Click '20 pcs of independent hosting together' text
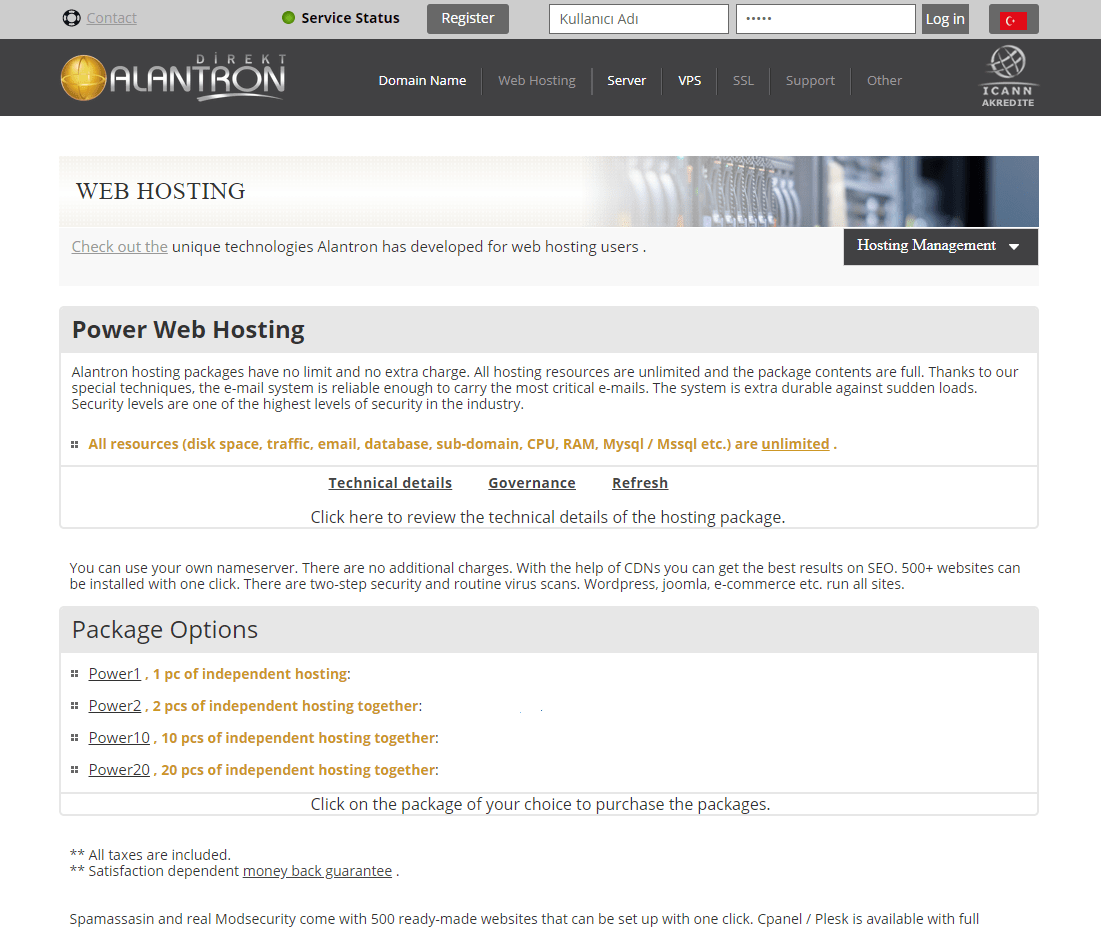Image resolution: width=1101 pixels, height=927 pixels. tap(298, 770)
